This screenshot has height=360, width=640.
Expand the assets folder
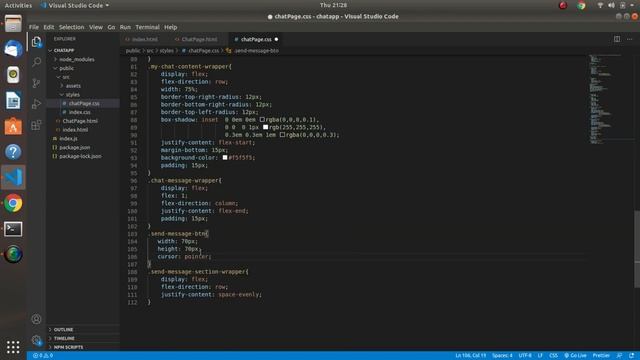tap(73, 86)
